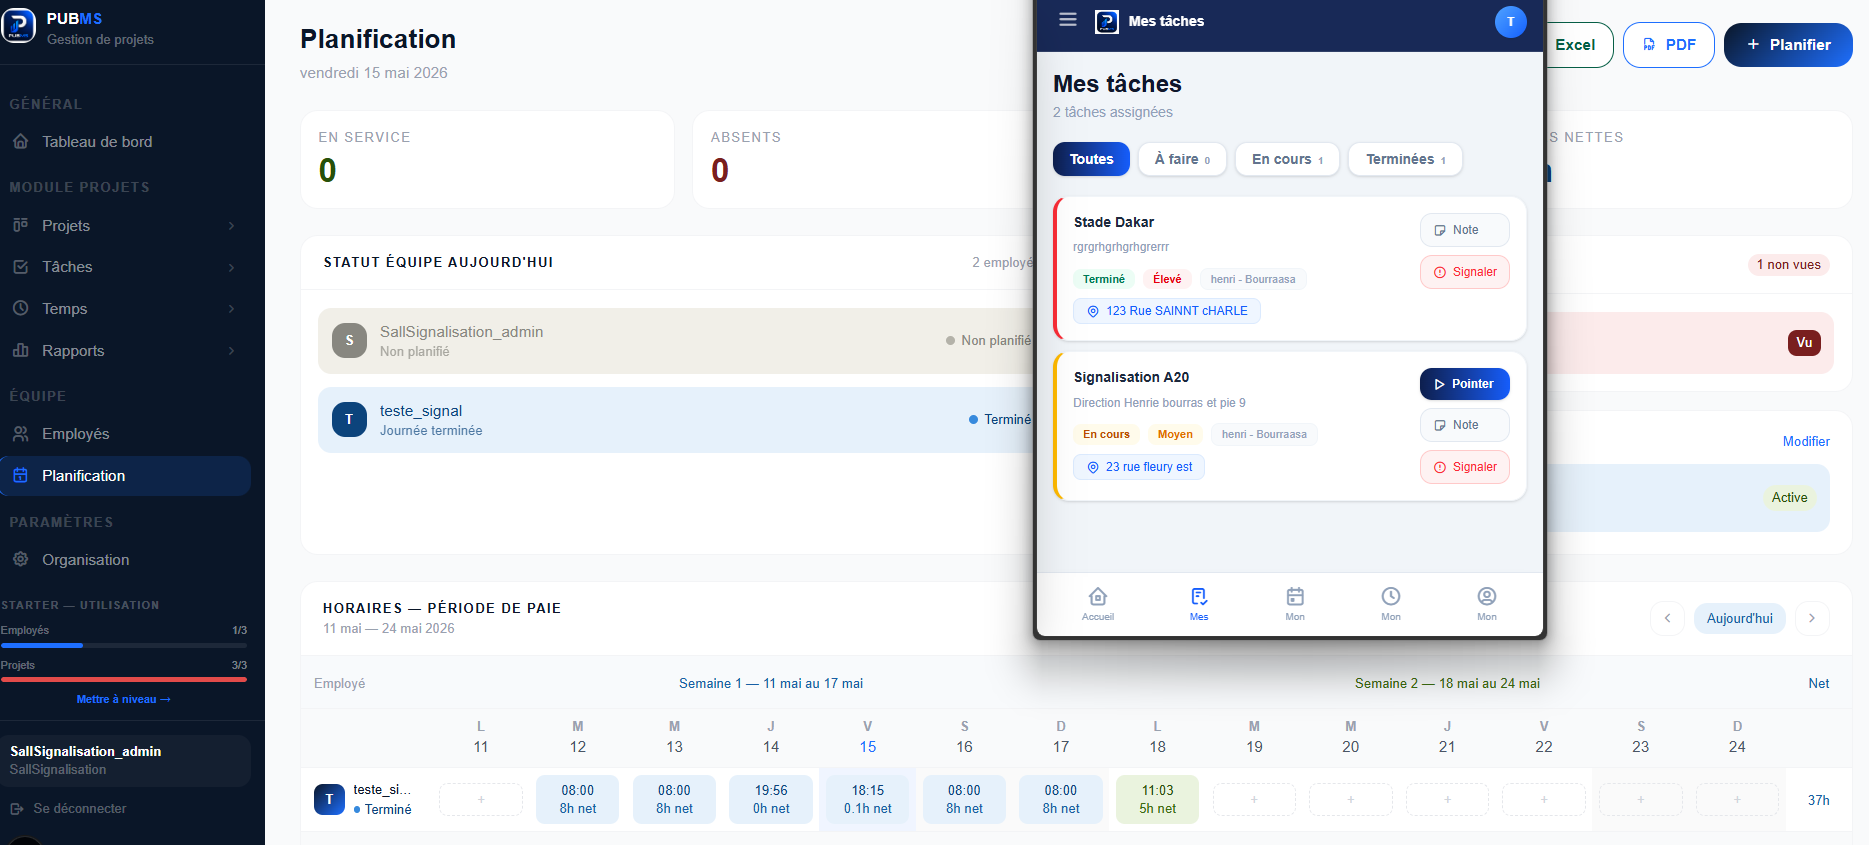Click the Employés usage progress bar
The width and height of the screenshot is (1869, 845).
(x=124, y=645)
